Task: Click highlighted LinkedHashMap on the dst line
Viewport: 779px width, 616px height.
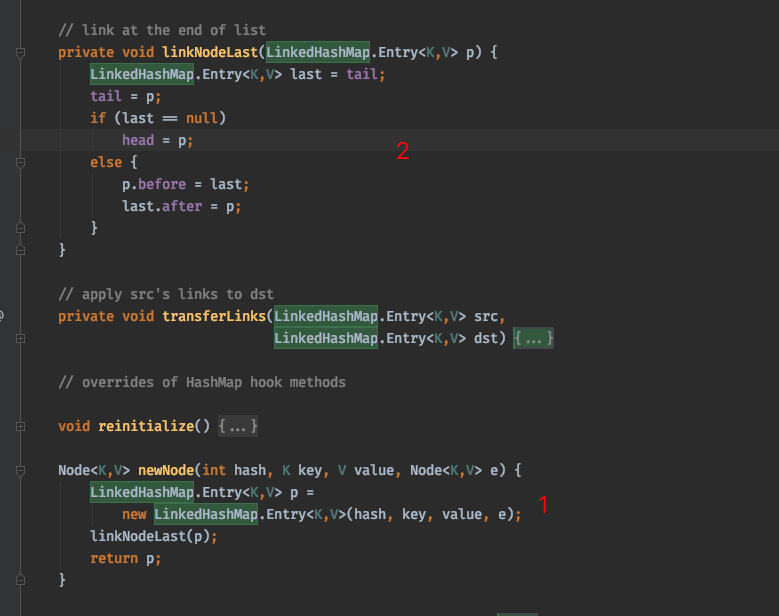Action: click(x=326, y=338)
